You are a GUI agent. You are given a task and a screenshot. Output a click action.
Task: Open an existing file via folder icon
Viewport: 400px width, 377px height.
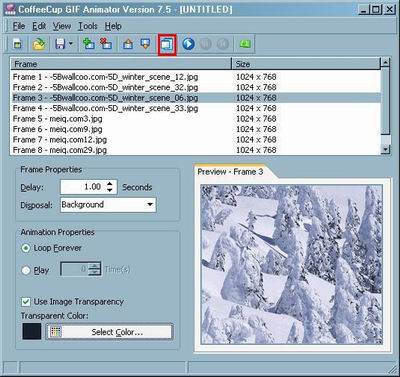click(39, 44)
